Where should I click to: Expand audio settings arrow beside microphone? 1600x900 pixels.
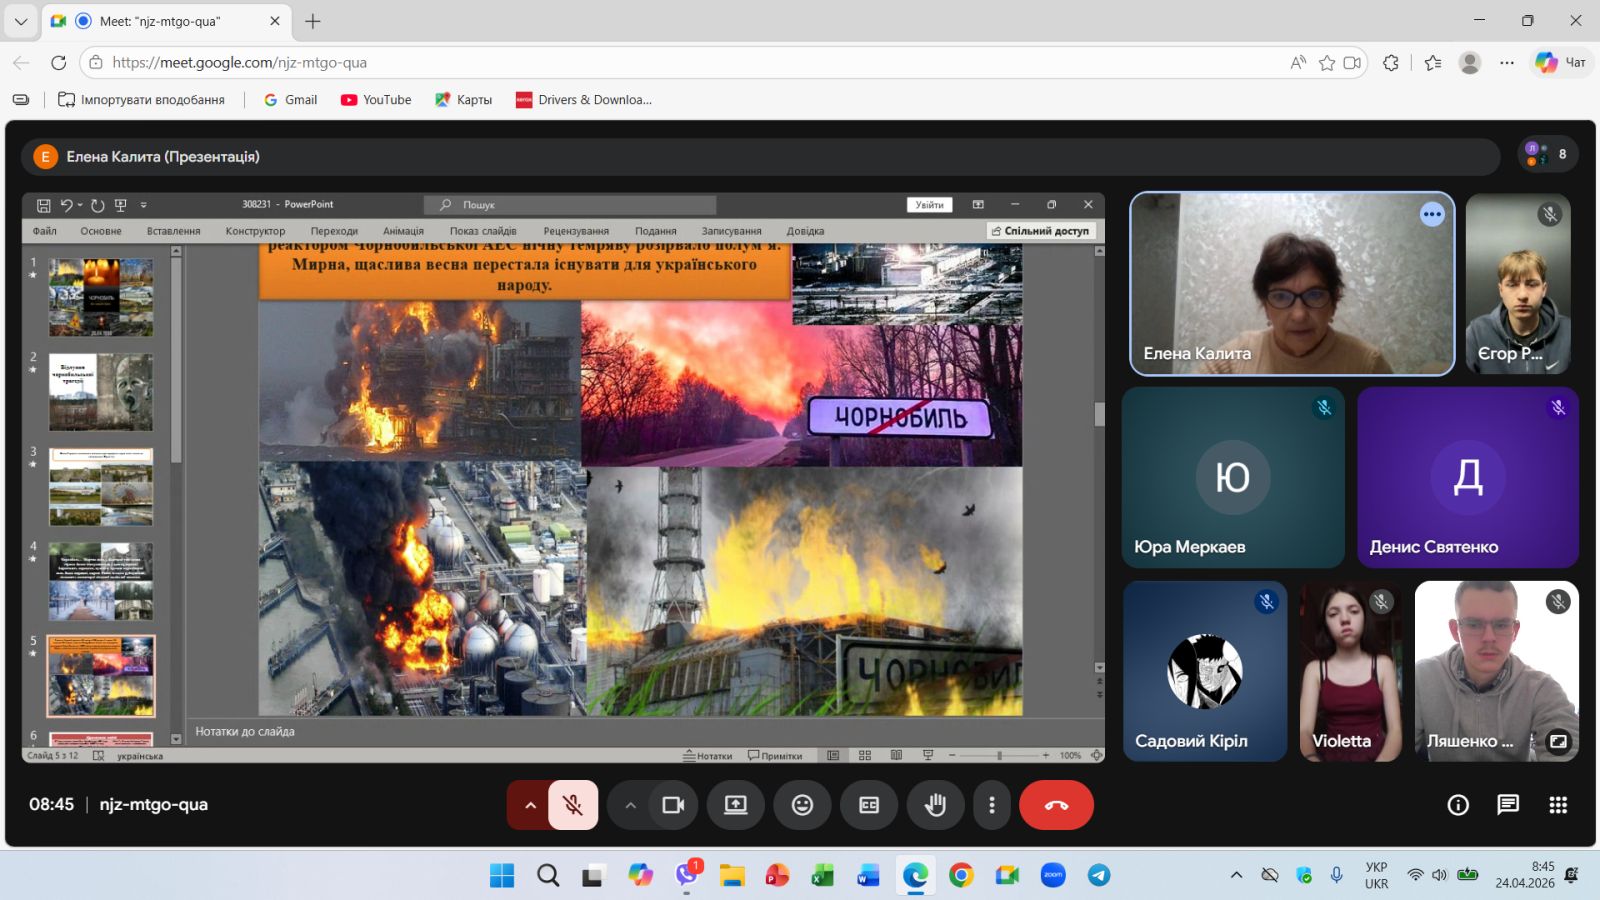530,805
